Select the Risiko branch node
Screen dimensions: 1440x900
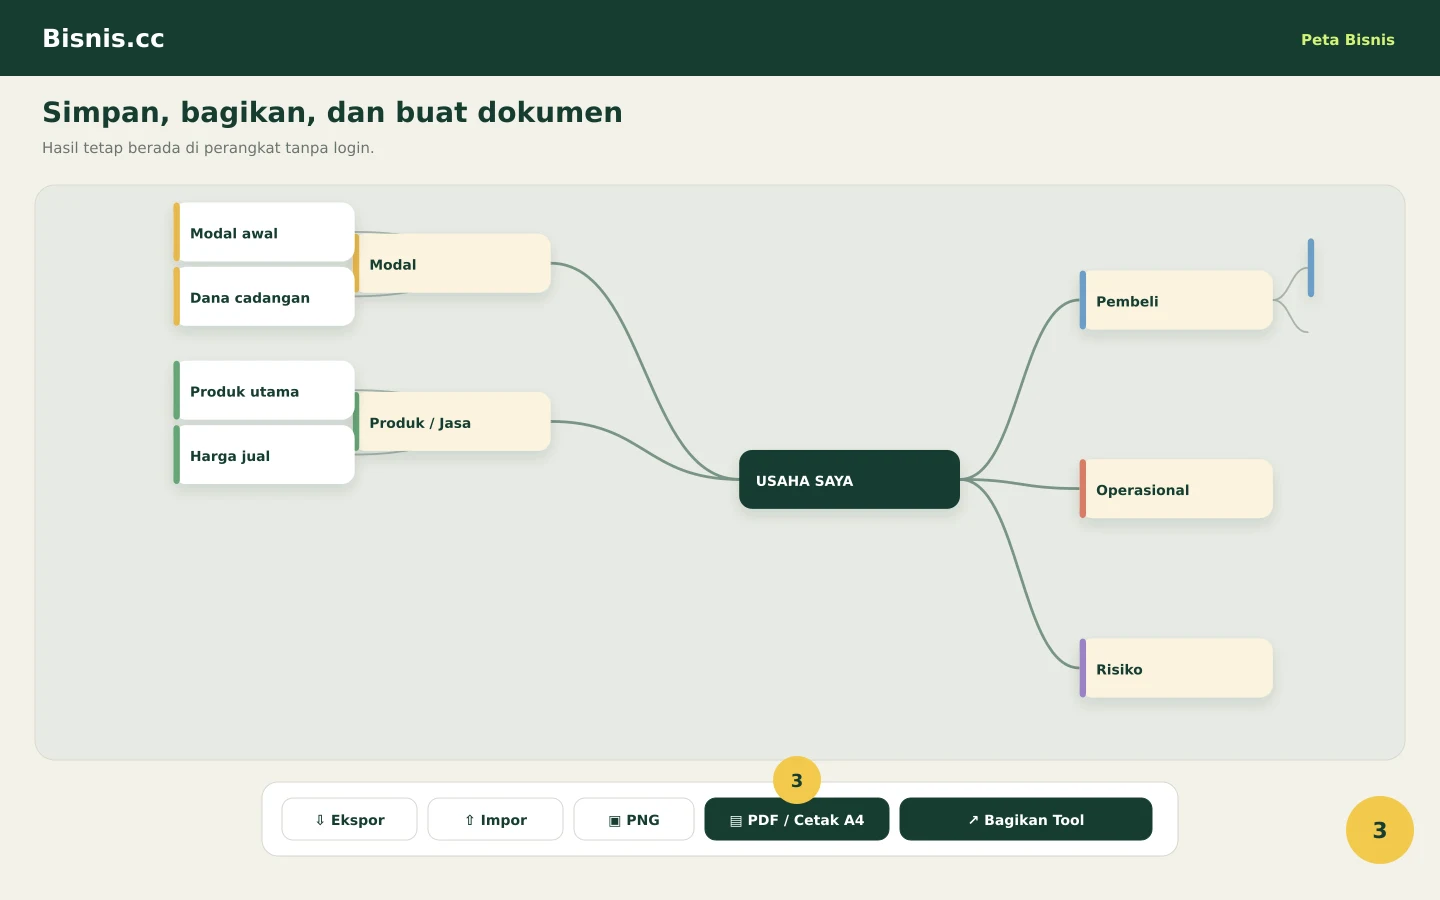(1176, 668)
